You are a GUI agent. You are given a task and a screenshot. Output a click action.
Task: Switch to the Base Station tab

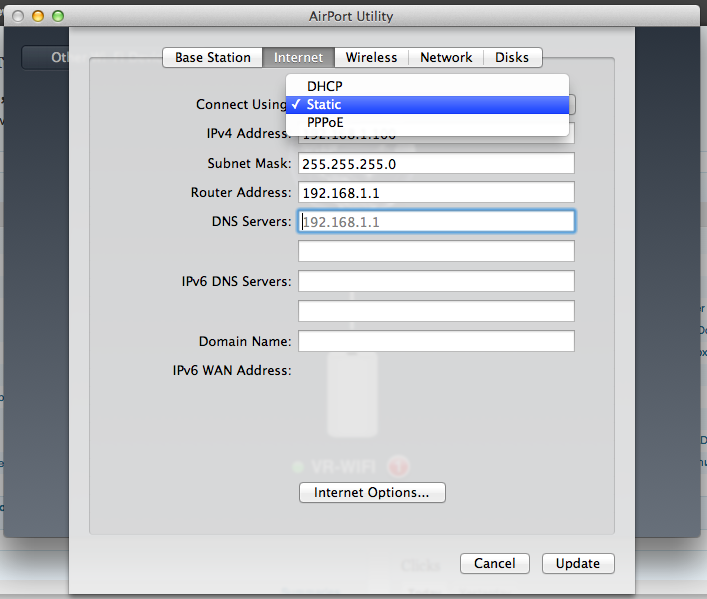212,58
